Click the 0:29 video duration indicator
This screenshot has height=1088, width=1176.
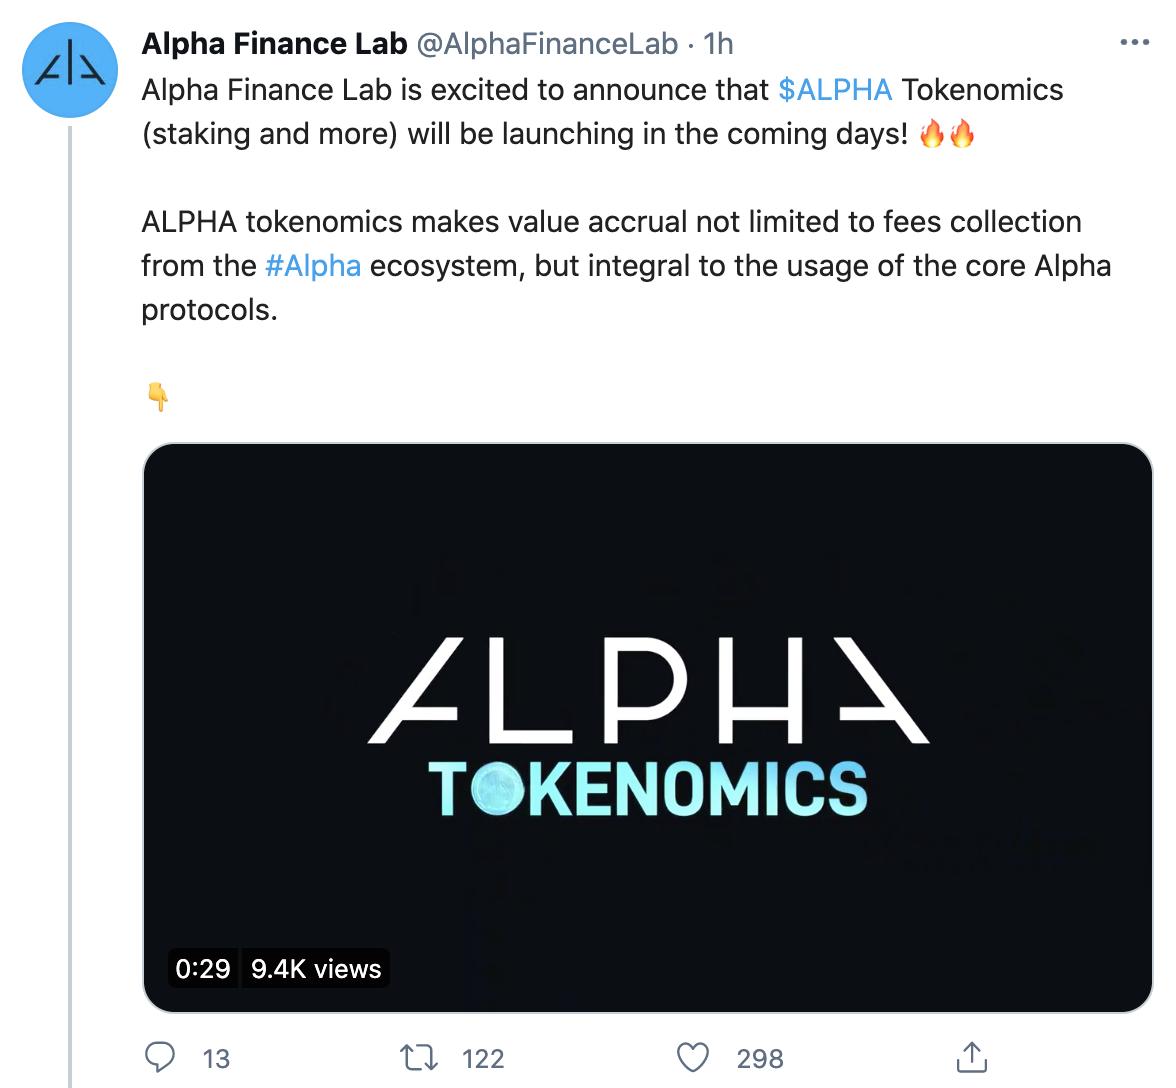pos(202,968)
